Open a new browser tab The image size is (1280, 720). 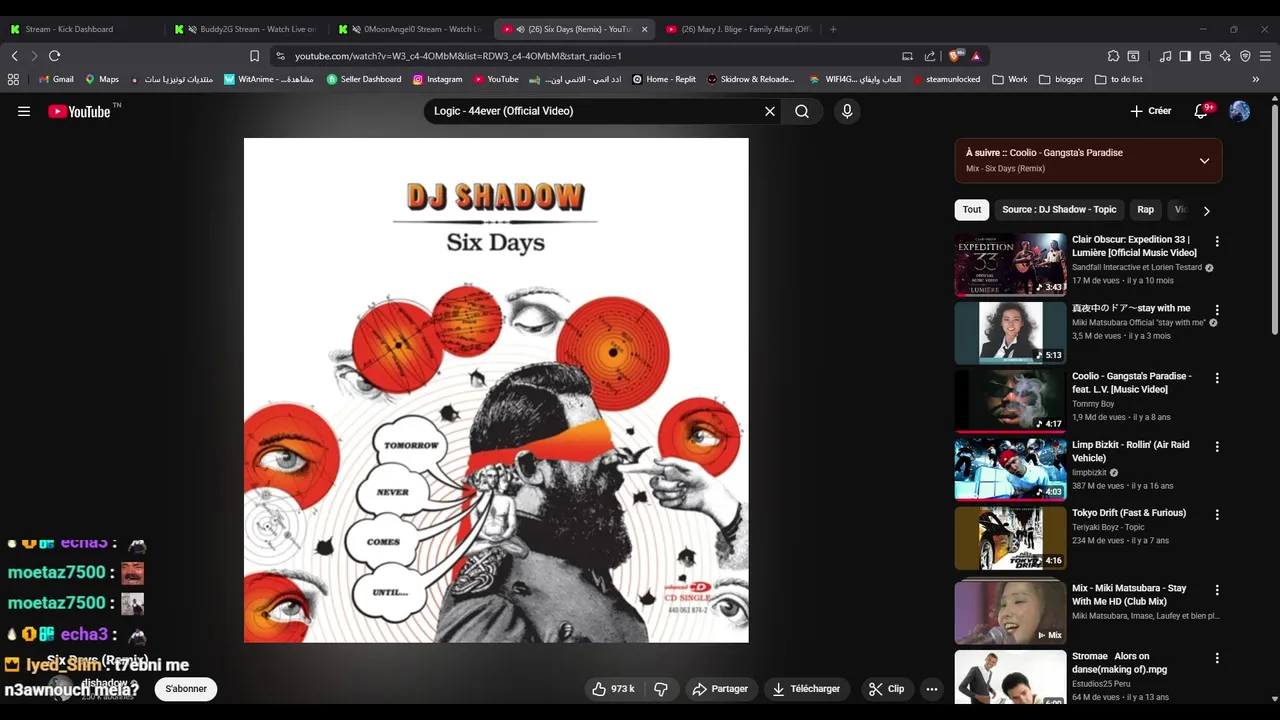[833, 29]
